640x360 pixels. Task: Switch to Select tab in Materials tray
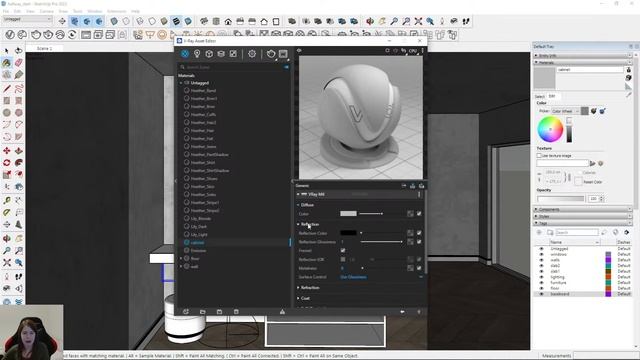point(540,96)
